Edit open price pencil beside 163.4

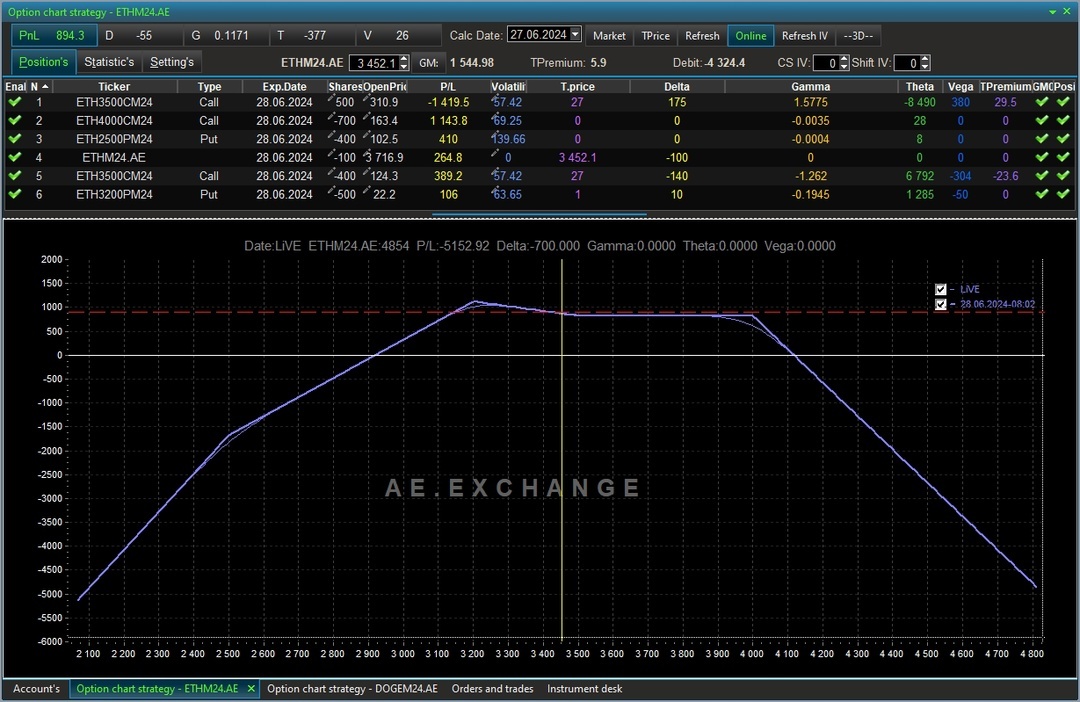point(366,117)
